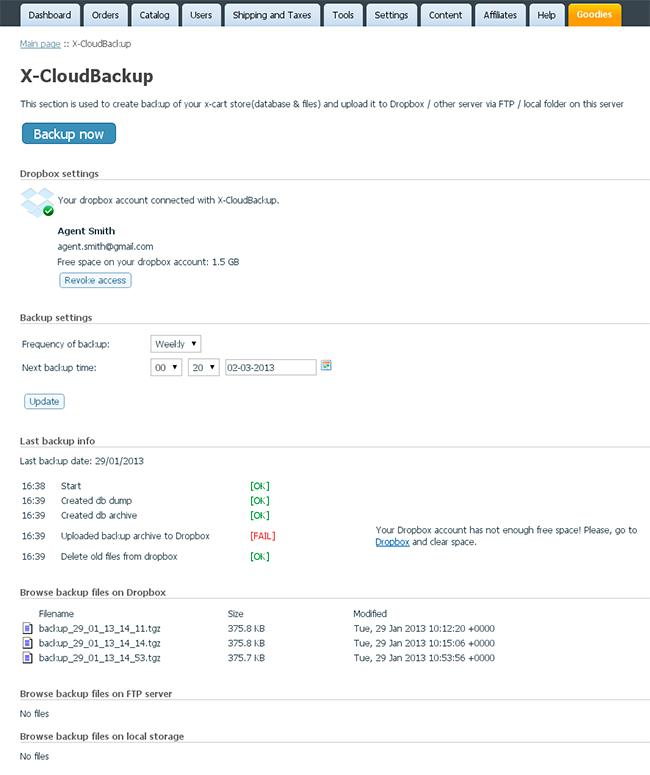Click [OK] for Delete old files from dropbox
Viewport: 650px width, 775px height.
pos(260,557)
